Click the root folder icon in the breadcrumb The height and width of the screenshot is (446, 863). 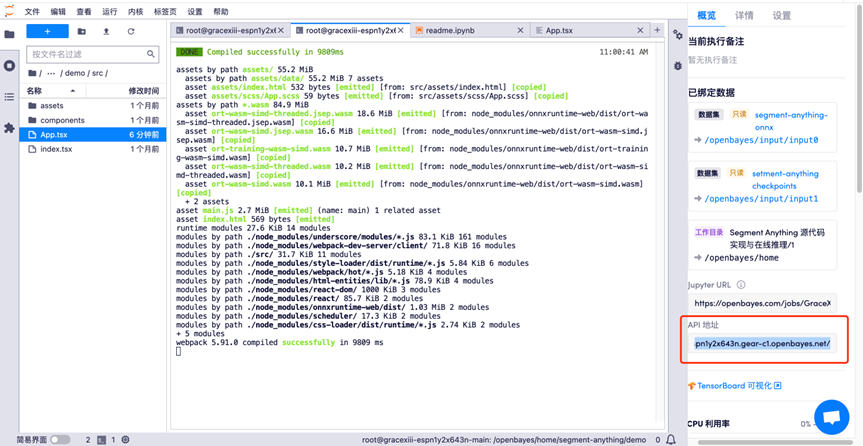(x=32, y=73)
